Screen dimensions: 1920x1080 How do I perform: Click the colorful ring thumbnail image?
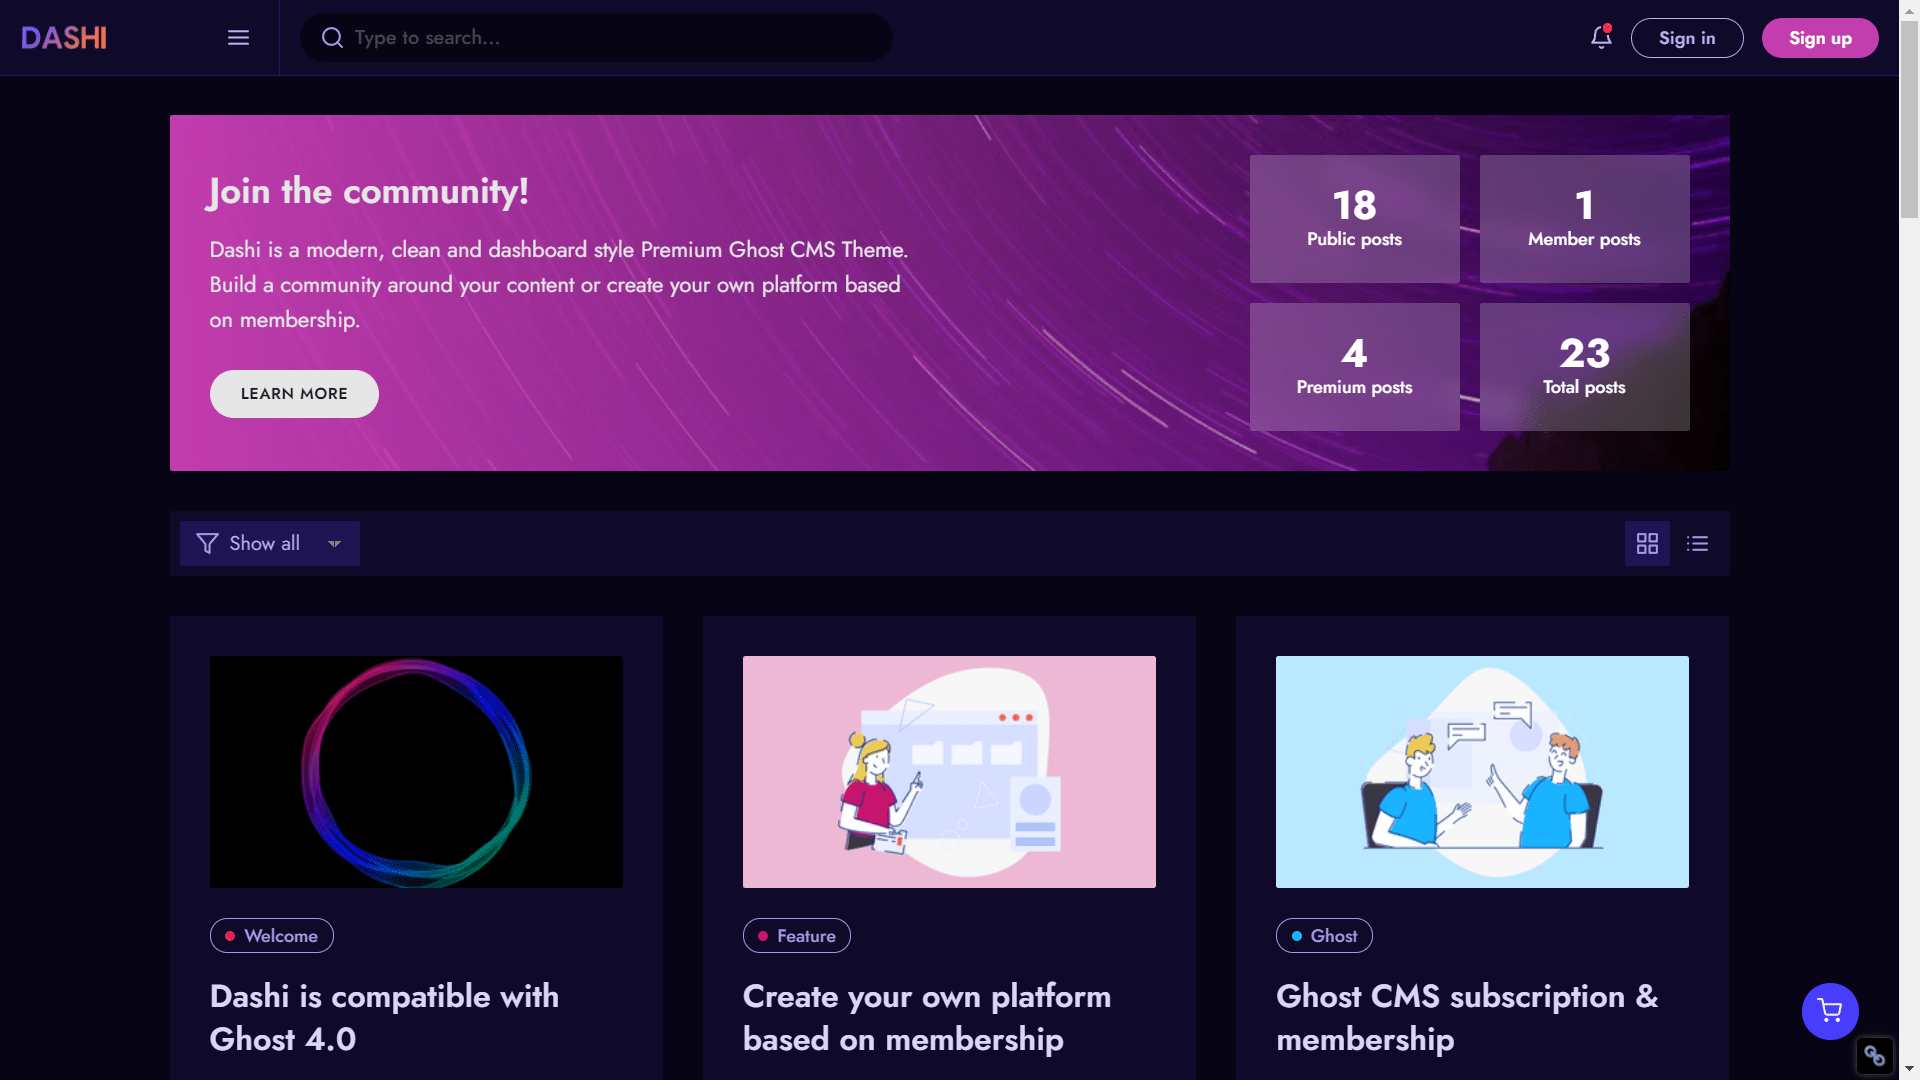[416, 772]
